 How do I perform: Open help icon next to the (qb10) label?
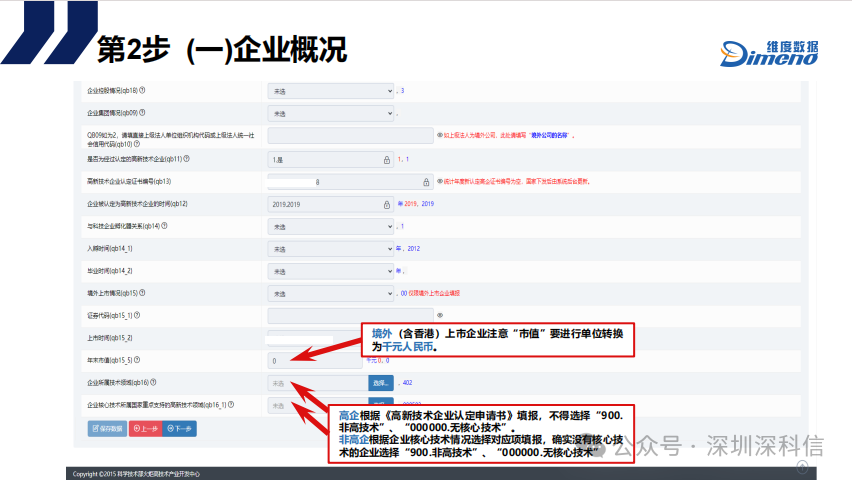point(137,144)
